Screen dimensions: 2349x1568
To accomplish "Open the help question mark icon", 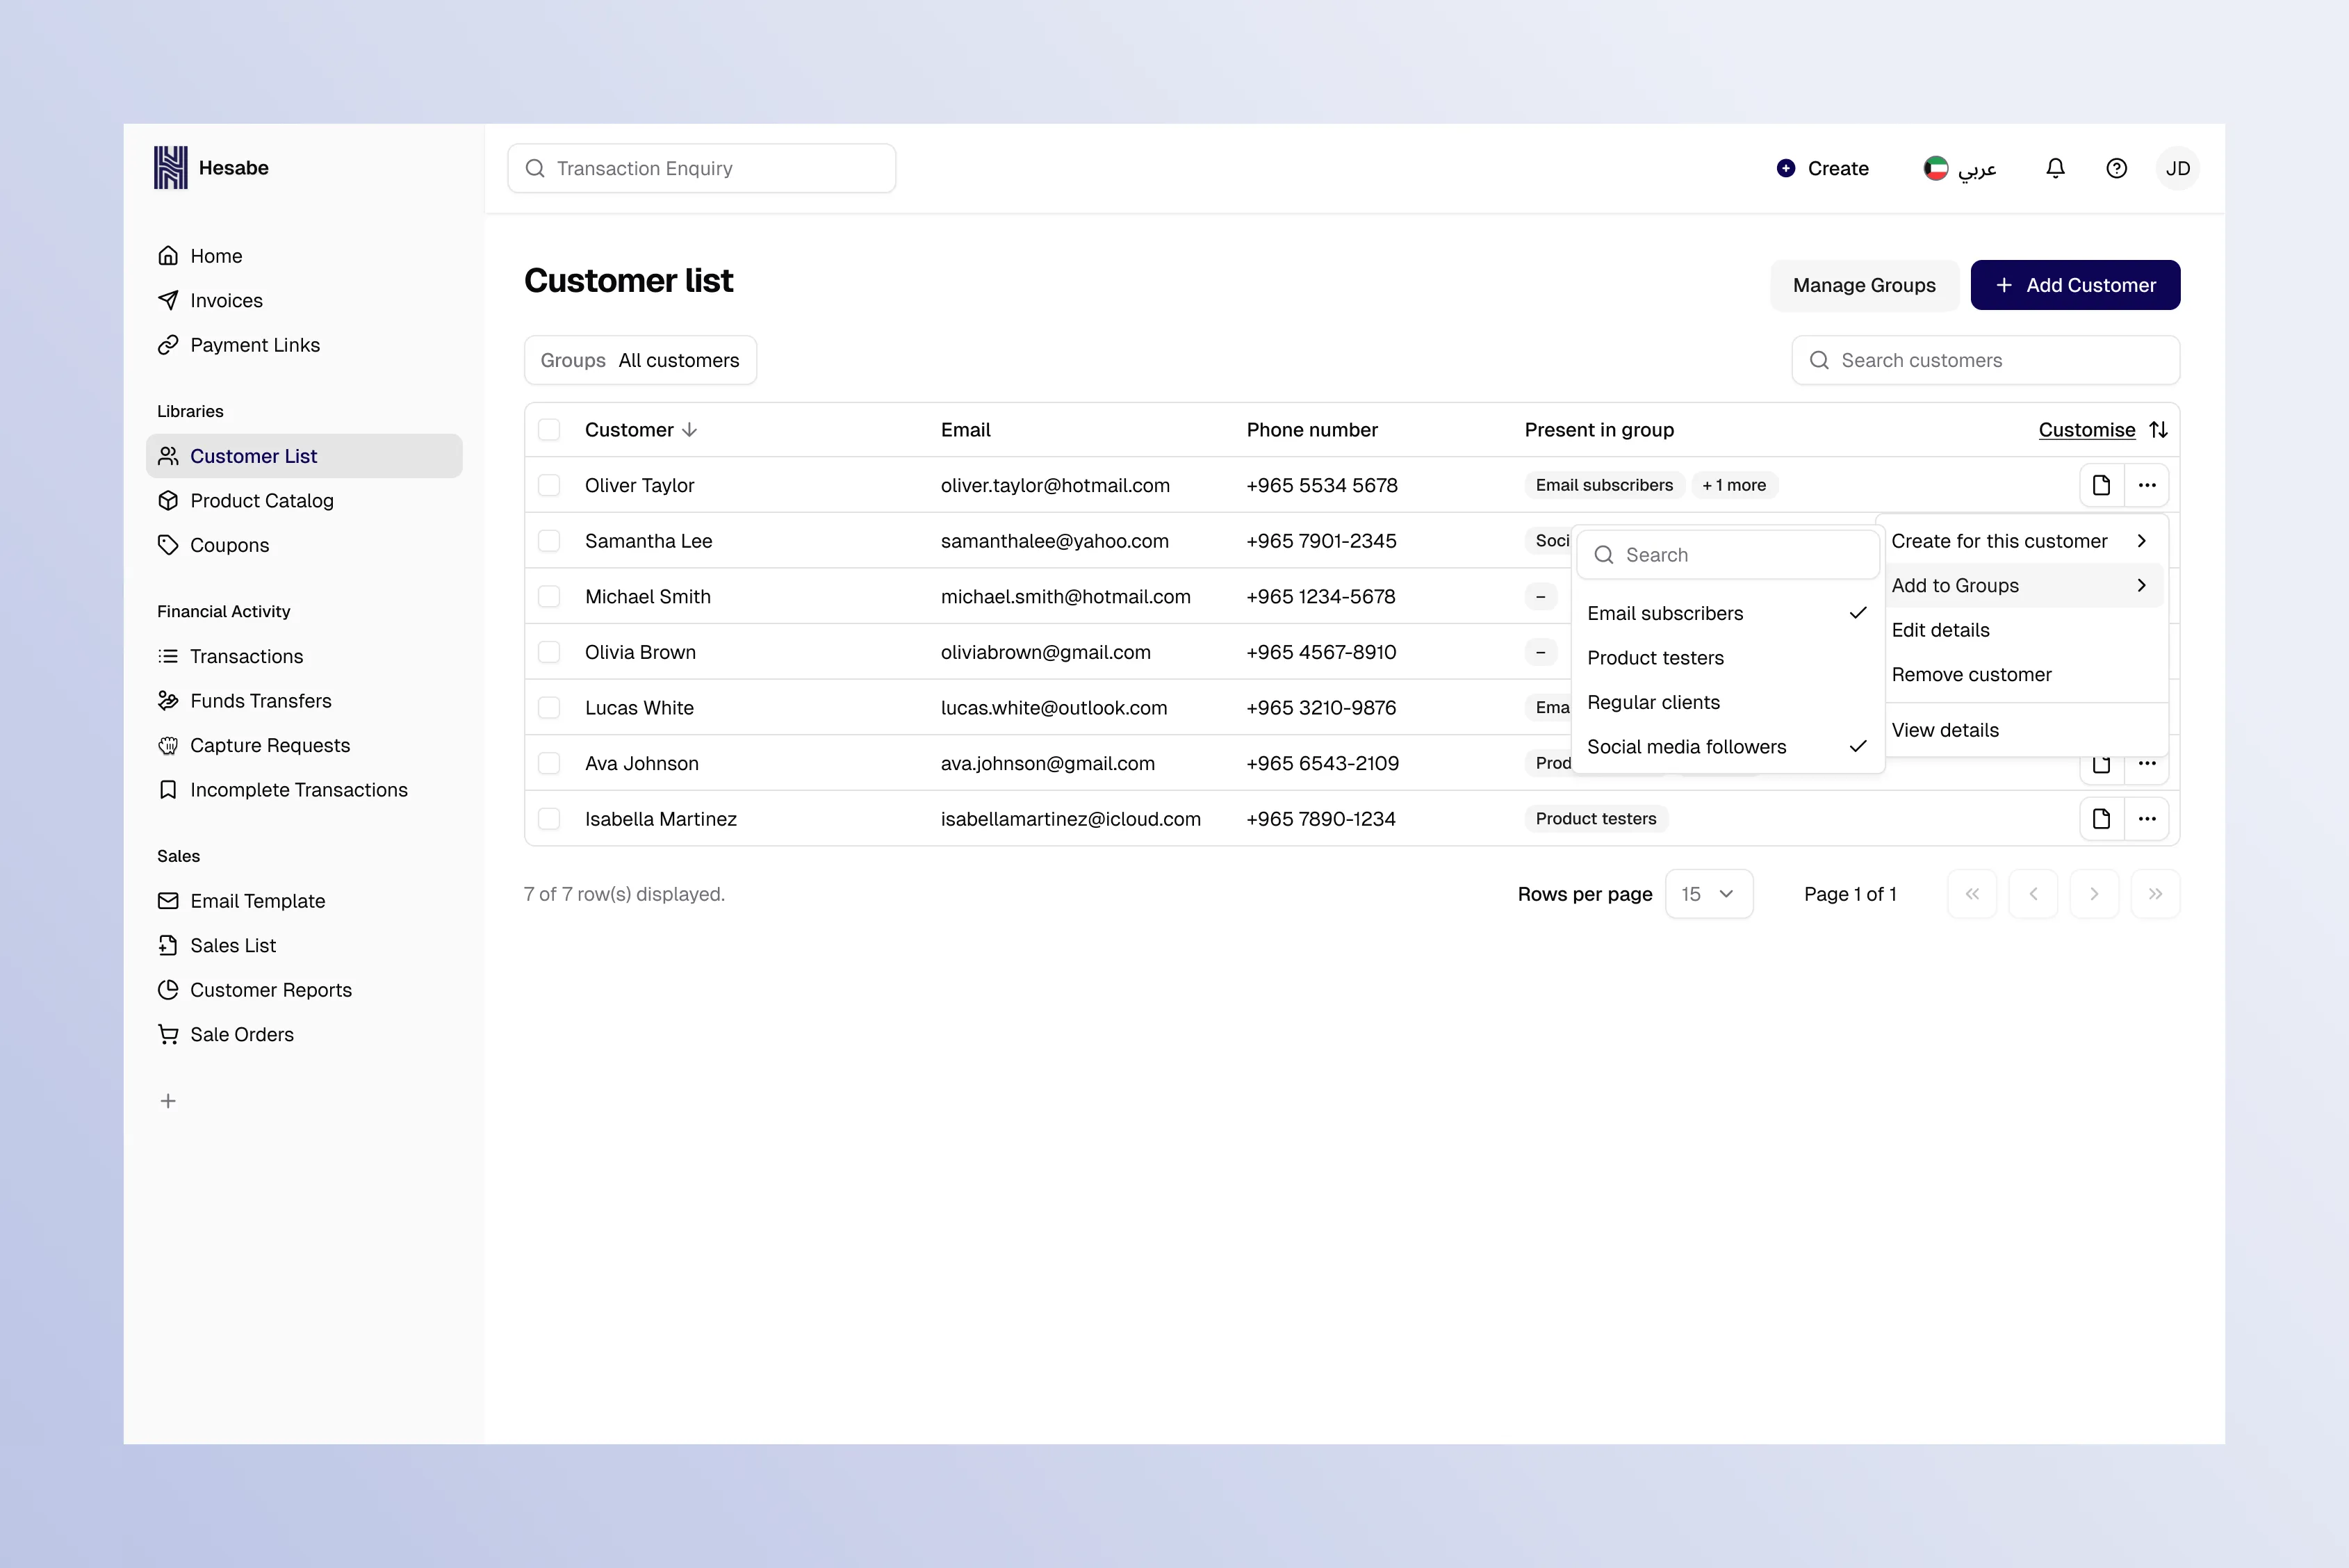I will 2116,168.
